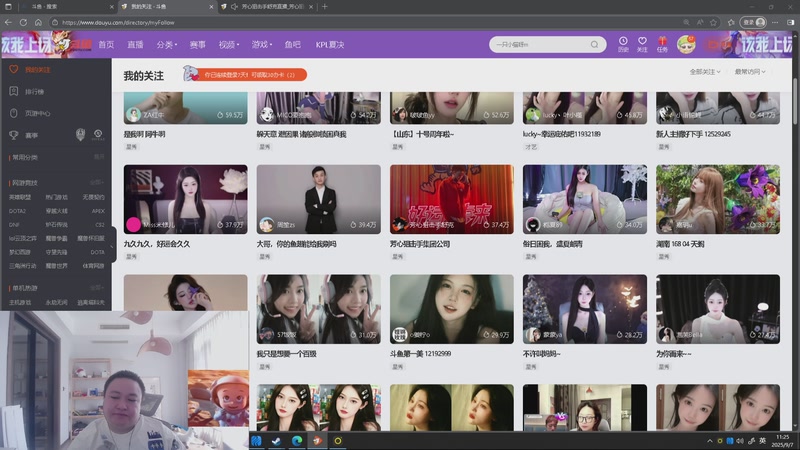Expand 全部 beside the 网游竞技 section
The height and width of the screenshot is (450, 800).
(x=96, y=183)
